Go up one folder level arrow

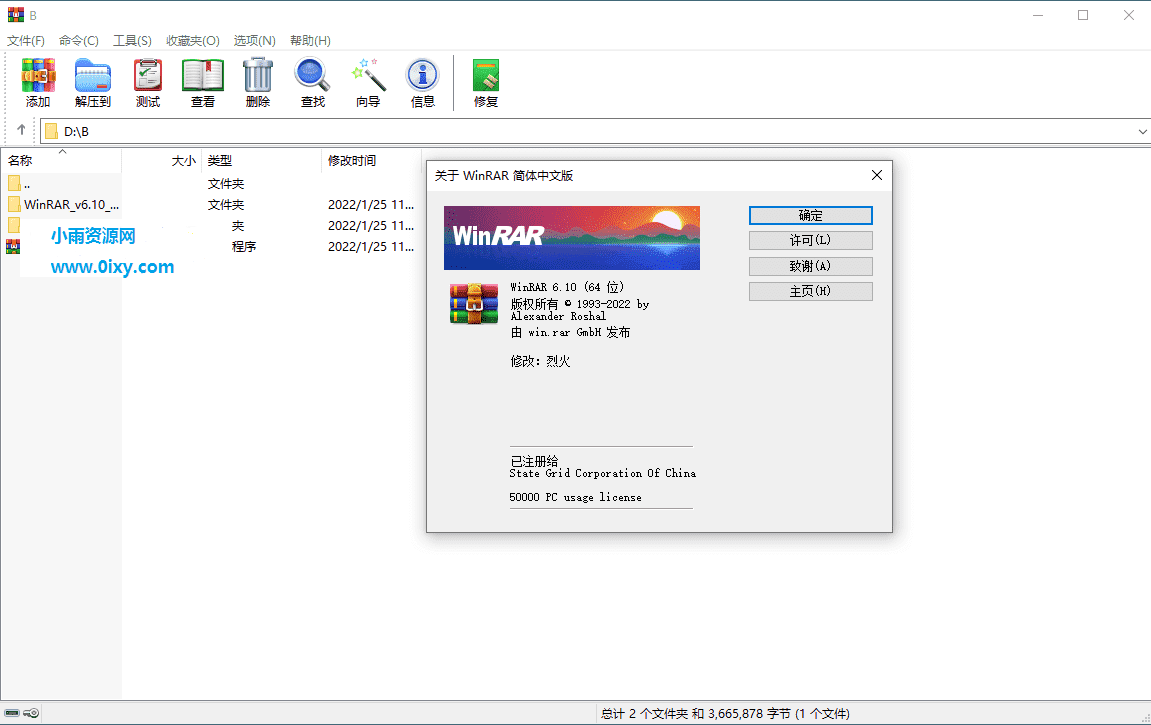point(21,131)
